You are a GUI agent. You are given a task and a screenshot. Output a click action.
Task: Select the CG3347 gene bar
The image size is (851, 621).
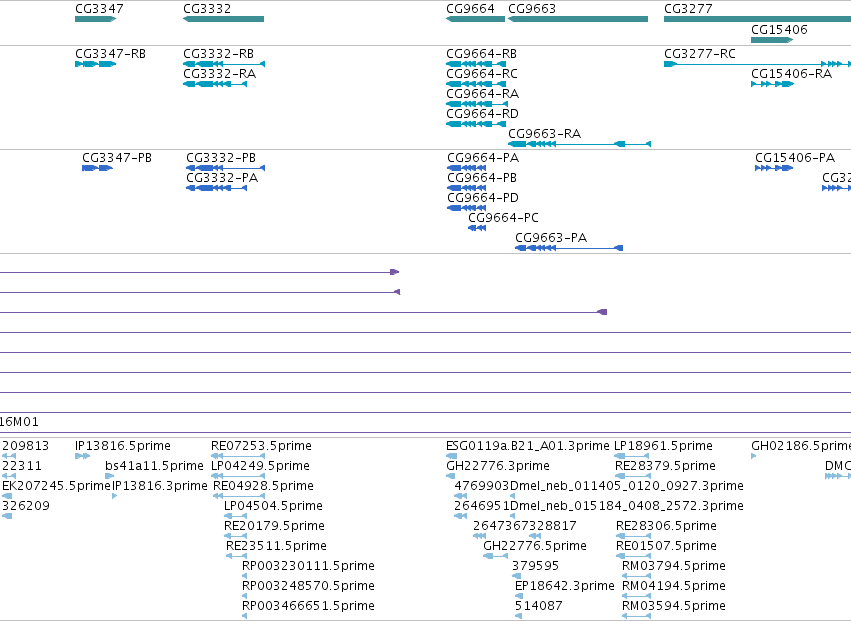[x=96, y=19]
